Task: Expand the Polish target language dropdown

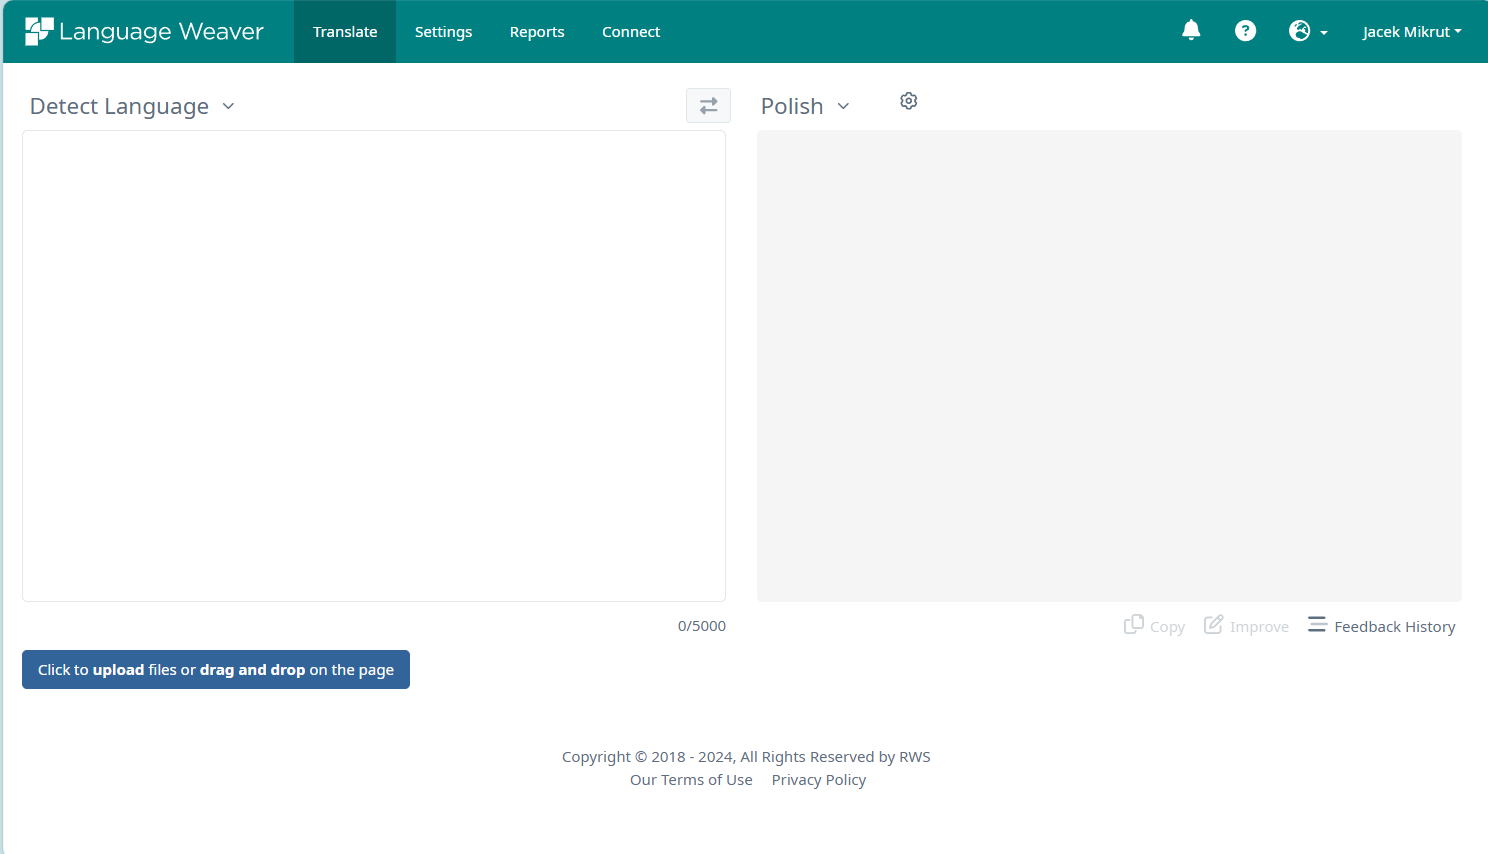Action: (805, 106)
